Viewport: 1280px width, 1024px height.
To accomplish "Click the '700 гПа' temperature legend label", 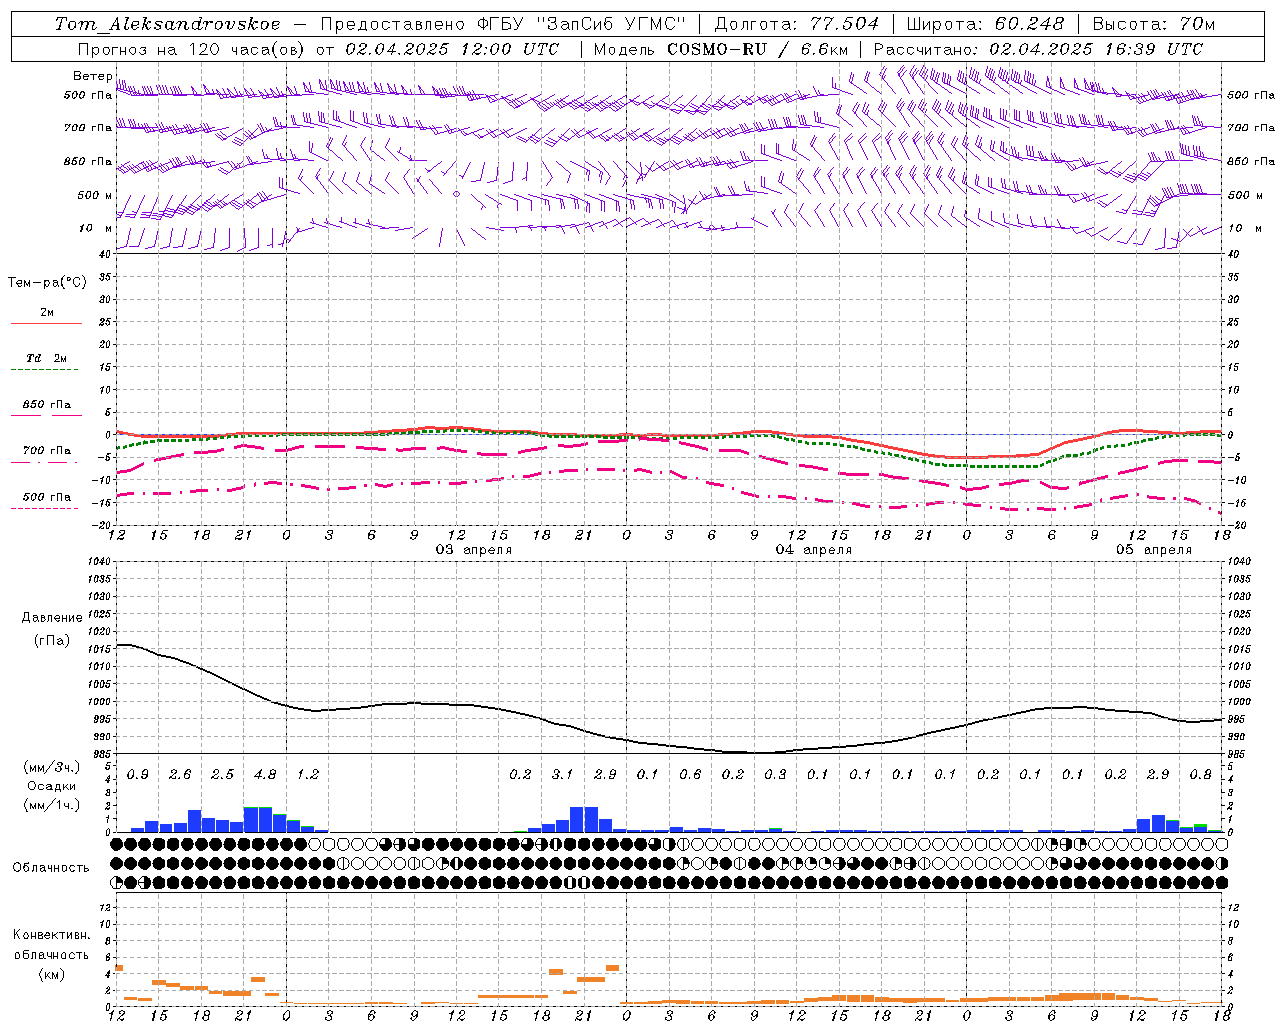I will (47, 451).
